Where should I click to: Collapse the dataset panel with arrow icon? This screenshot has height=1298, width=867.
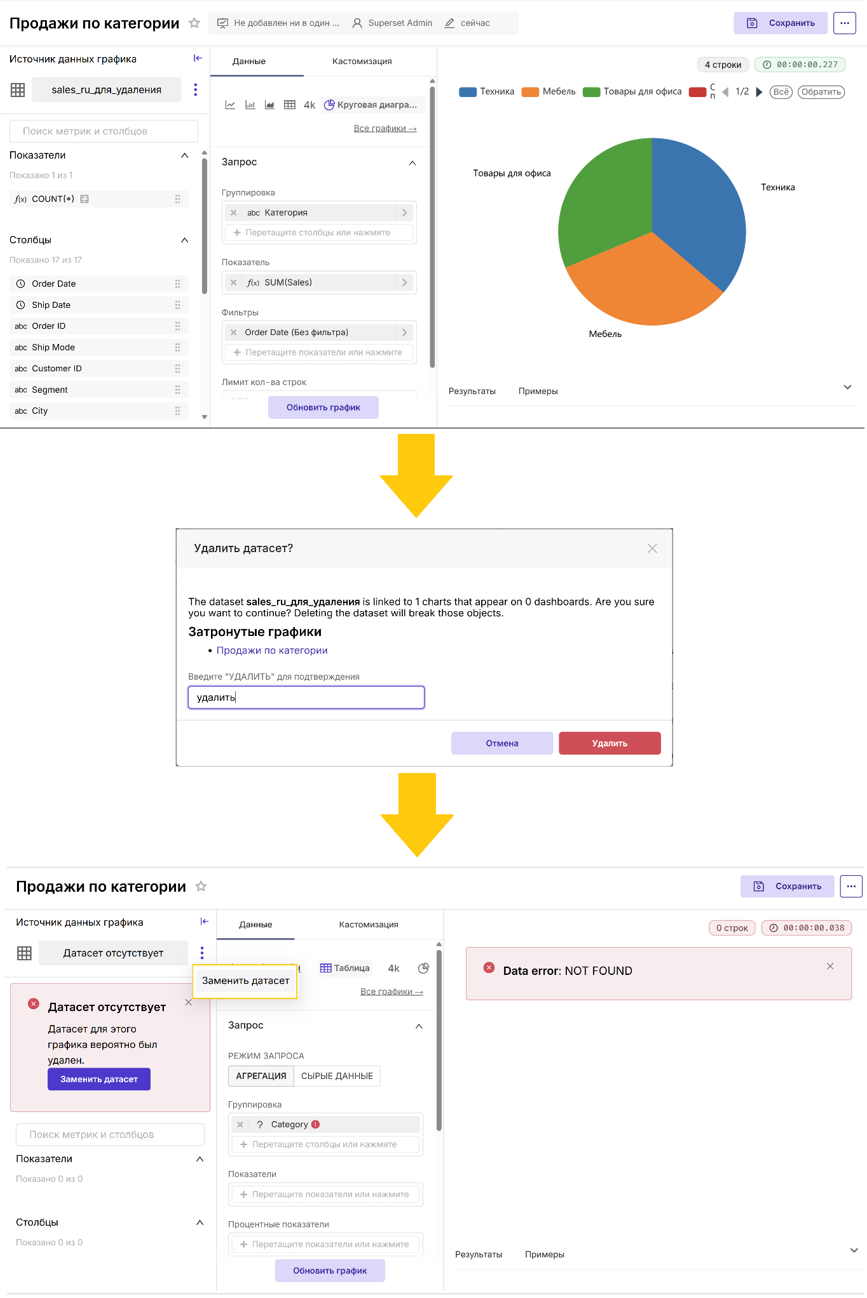pyautogui.click(x=197, y=59)
